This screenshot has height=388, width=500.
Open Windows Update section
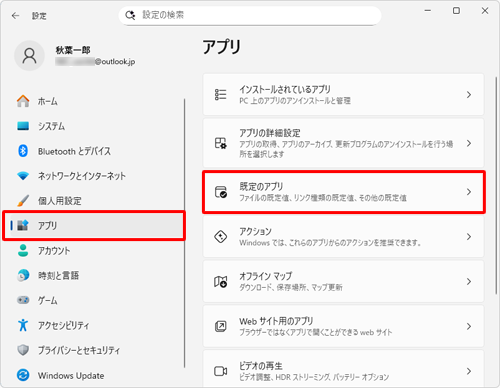[x=97, y=375]
